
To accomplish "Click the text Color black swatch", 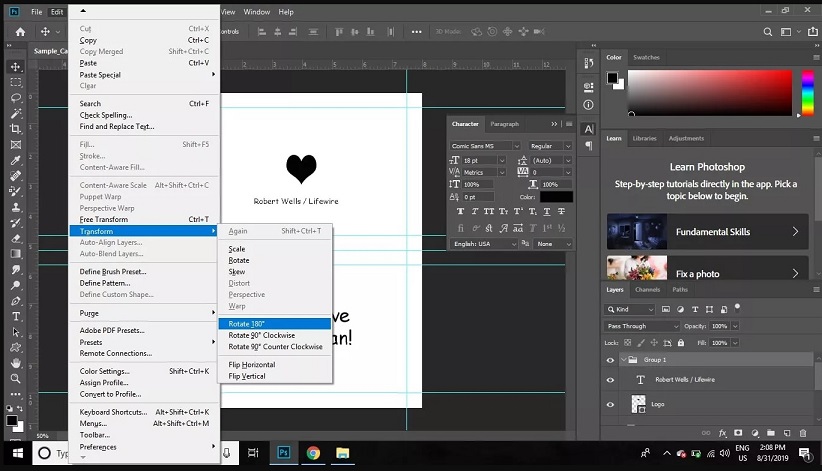I will [556, 197].
